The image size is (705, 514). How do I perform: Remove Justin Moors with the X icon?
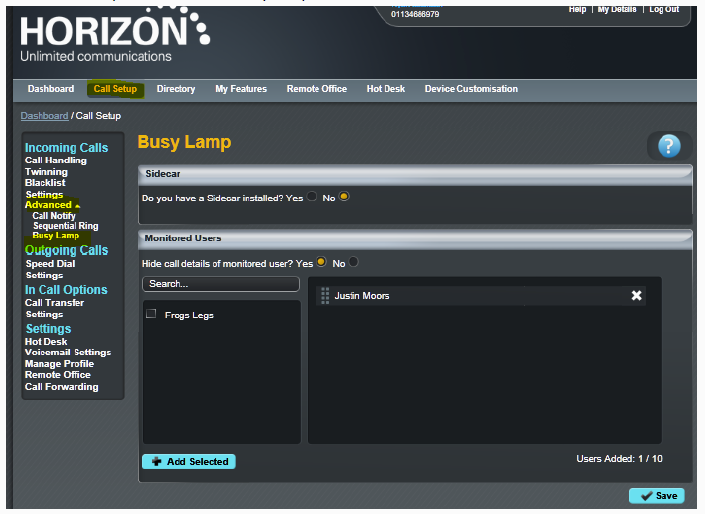(x=636, y=295)
